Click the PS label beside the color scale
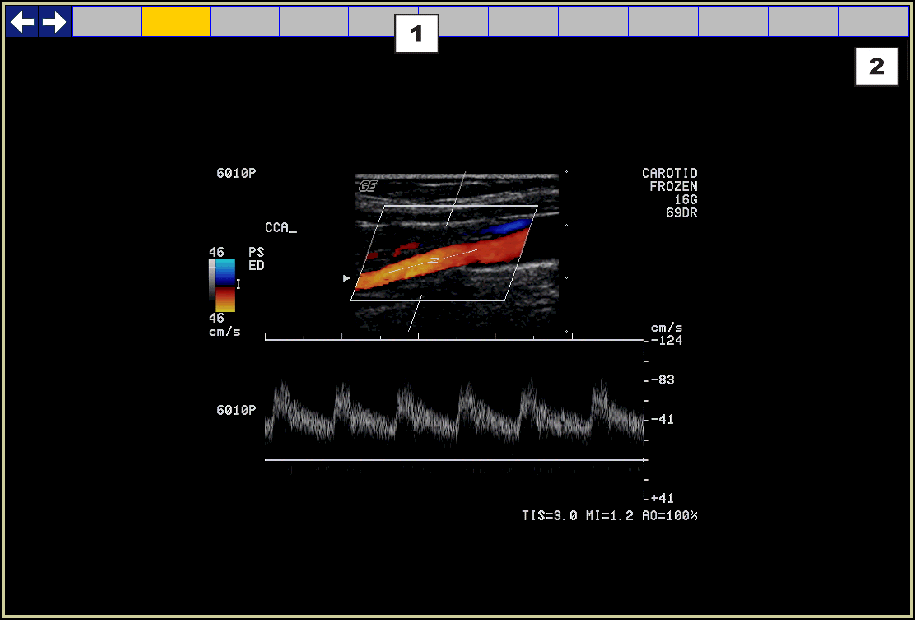Image resolution: width=915 pixels, height=620 pixels. [256, 253]
